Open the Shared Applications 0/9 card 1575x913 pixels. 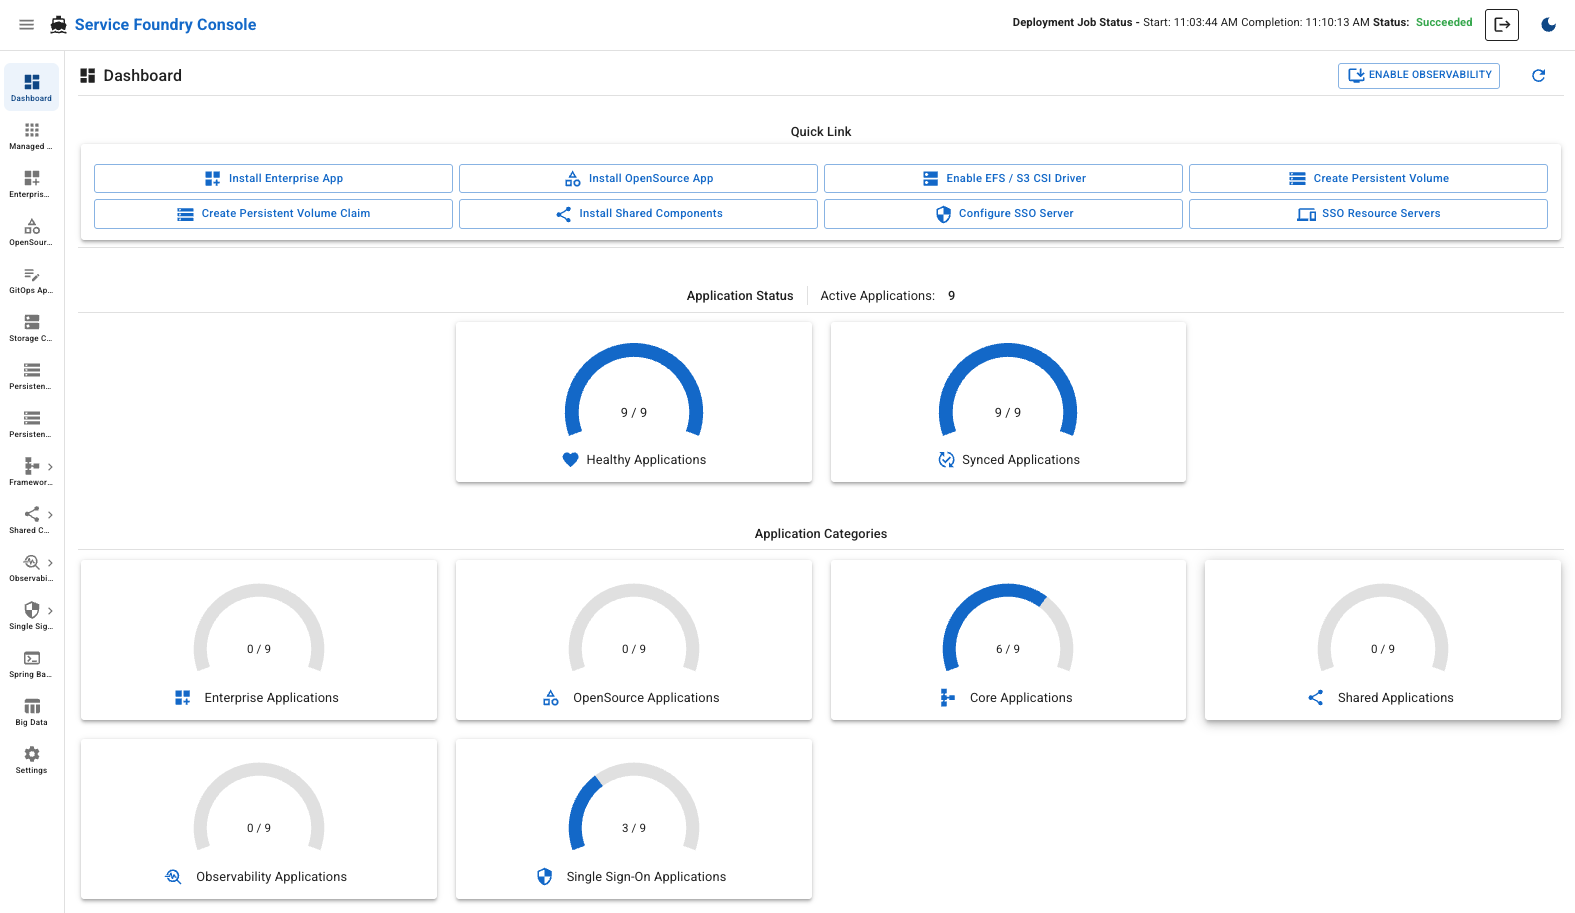1383,640
